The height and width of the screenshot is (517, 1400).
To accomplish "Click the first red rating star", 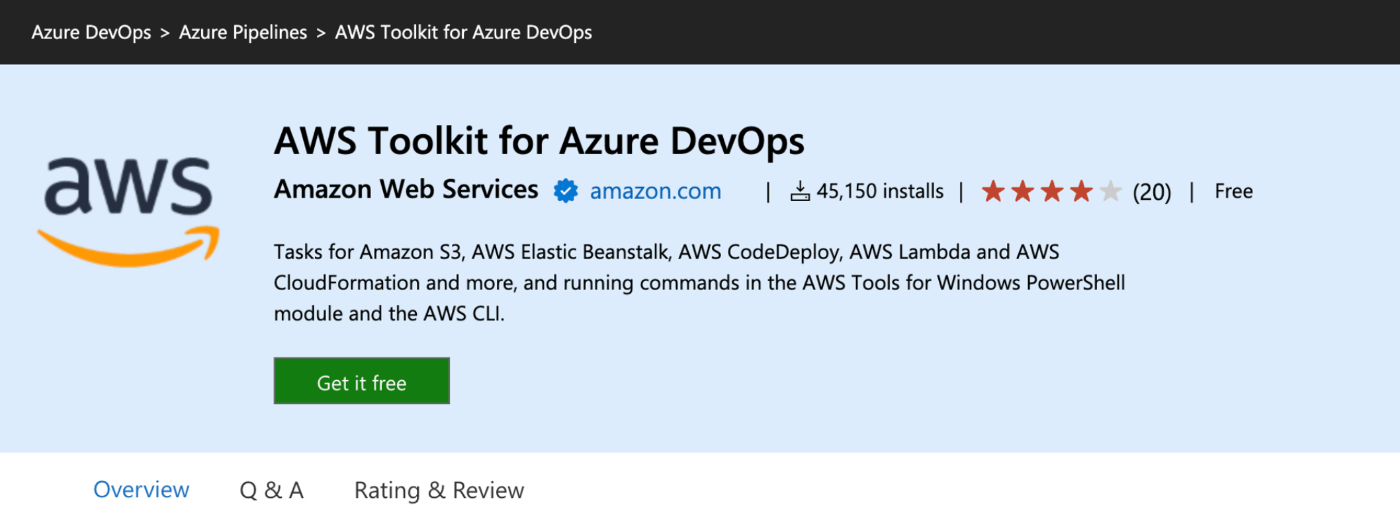I will pos(993,191).
